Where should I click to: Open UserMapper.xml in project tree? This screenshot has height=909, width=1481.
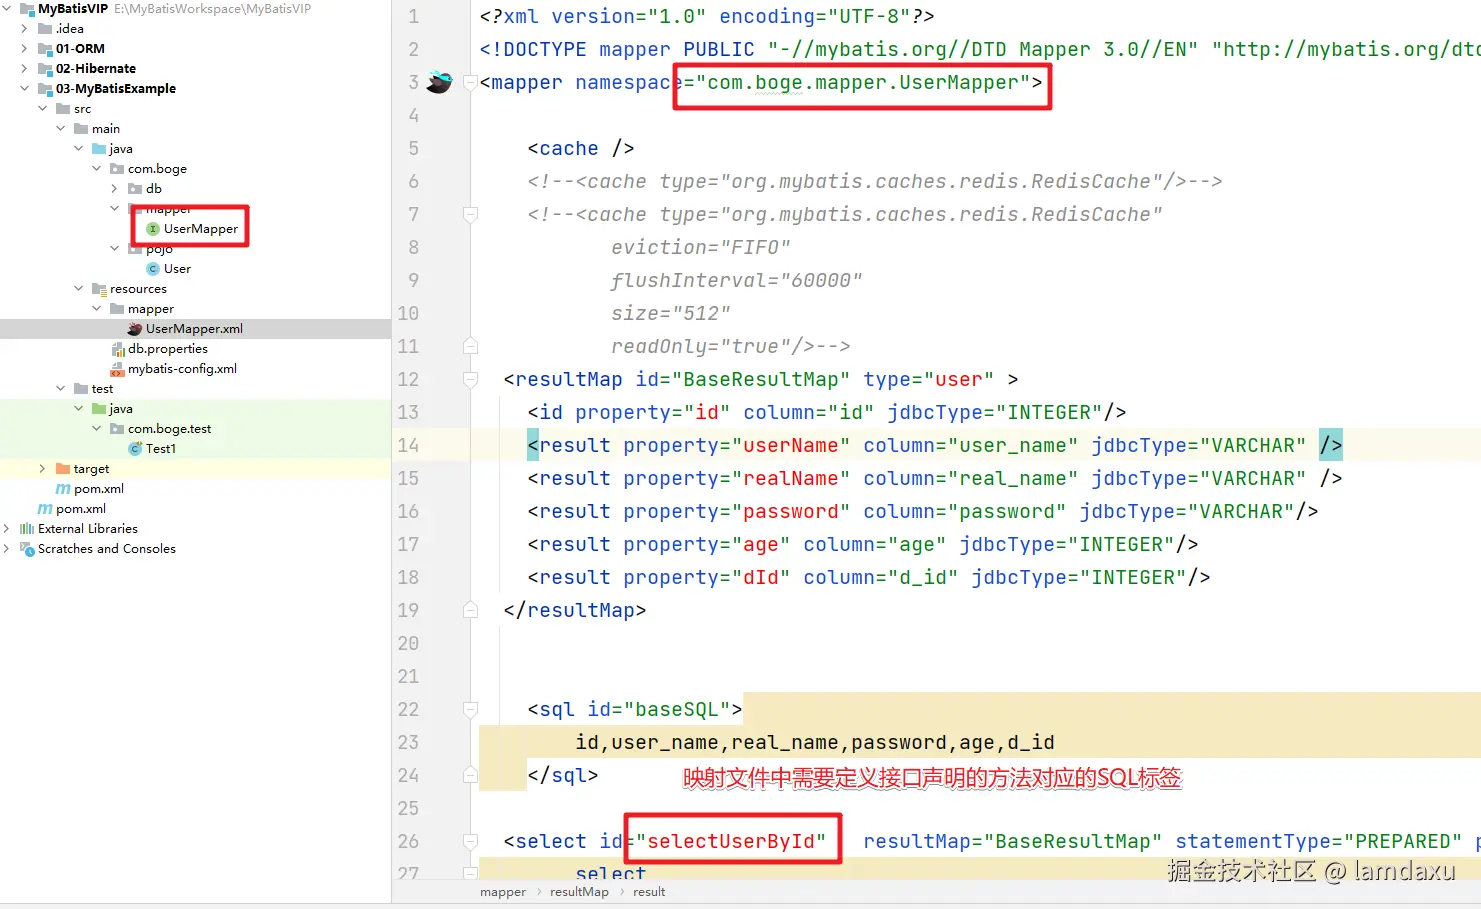[x=194, y=329]
